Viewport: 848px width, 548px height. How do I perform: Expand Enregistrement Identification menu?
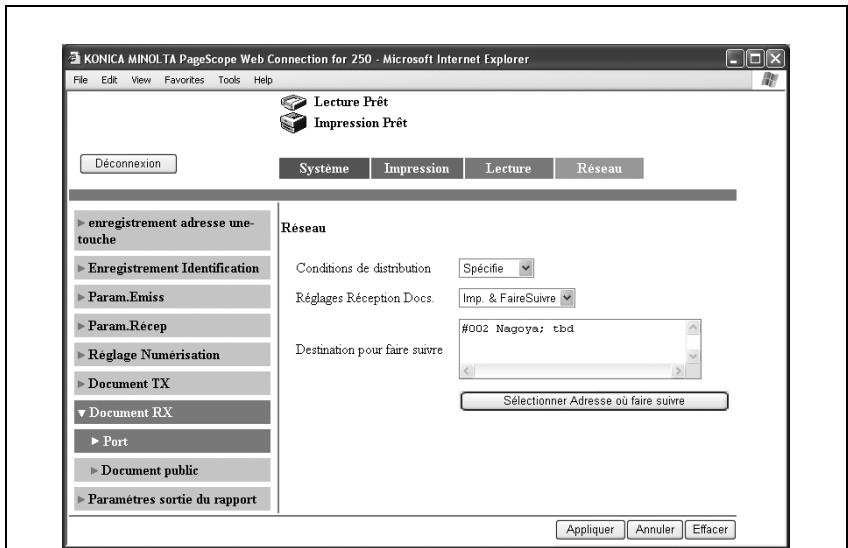[172, 268]
